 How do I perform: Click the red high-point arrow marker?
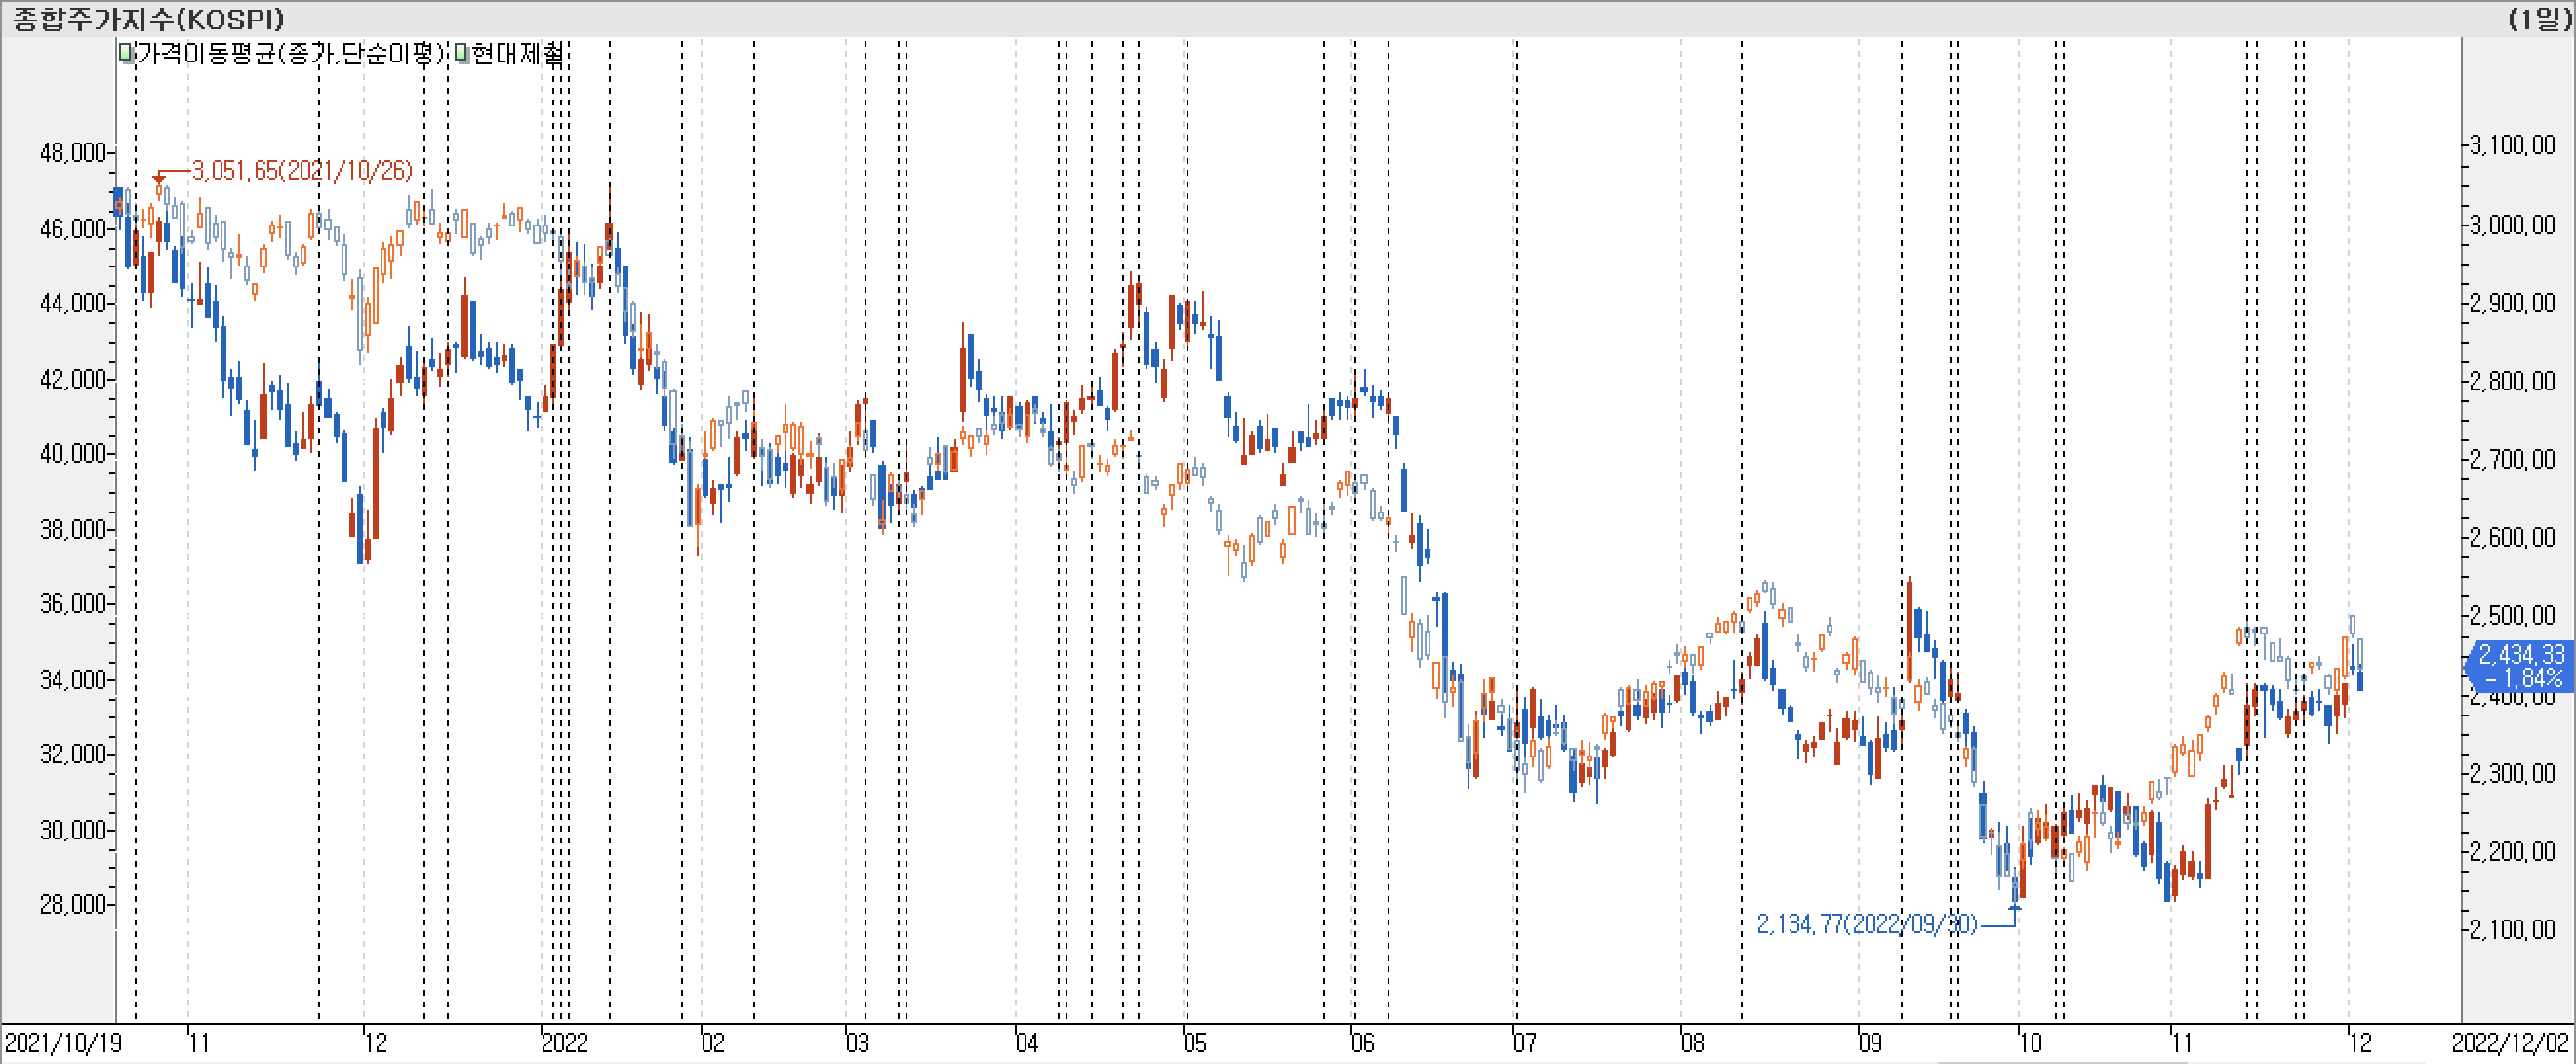(159, 179)
